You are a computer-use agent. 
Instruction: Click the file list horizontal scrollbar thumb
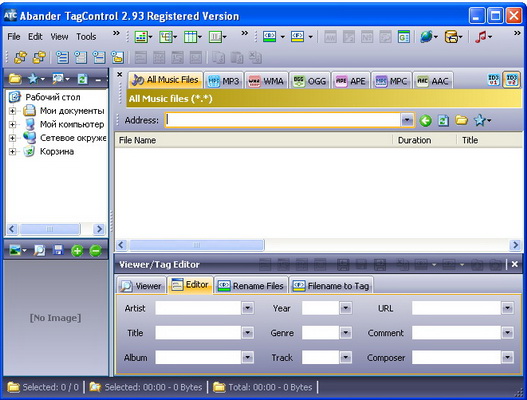pyautogui.click(x=197, y=245)
